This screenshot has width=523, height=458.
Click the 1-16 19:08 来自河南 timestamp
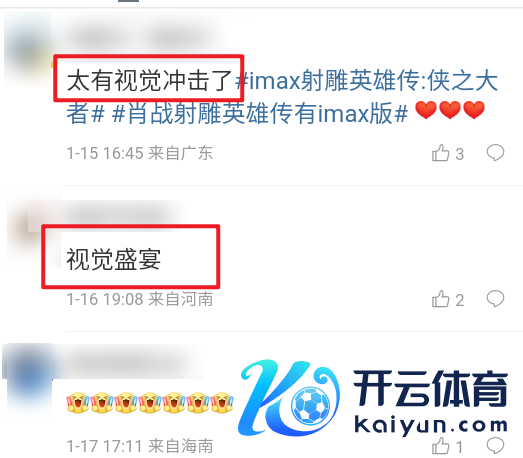[x=140, y=299]
